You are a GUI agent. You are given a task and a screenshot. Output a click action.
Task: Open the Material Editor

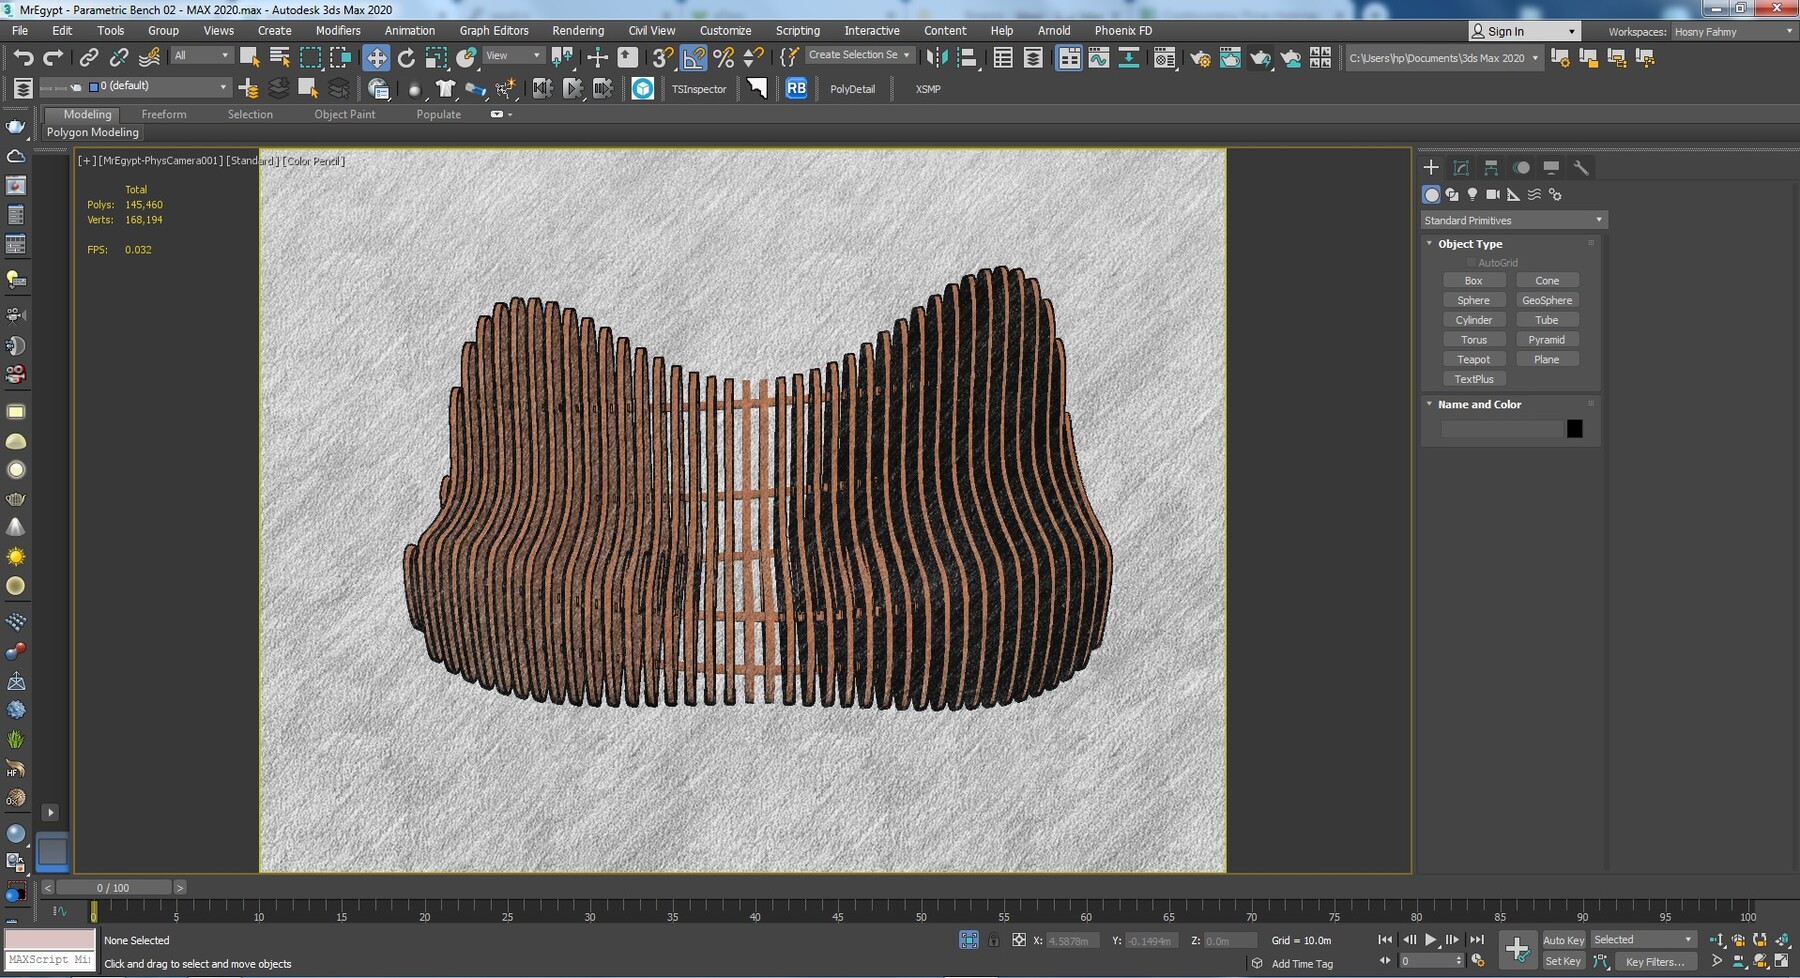click(x=1163, y=57)
